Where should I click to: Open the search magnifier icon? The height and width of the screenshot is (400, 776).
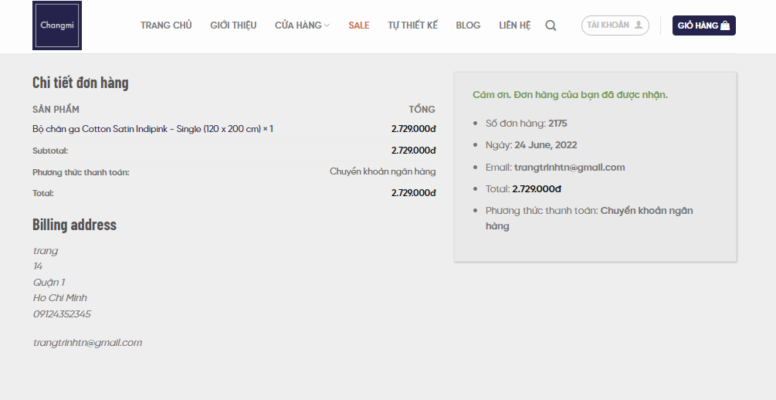pyautogui.click(x=550, y=25)
